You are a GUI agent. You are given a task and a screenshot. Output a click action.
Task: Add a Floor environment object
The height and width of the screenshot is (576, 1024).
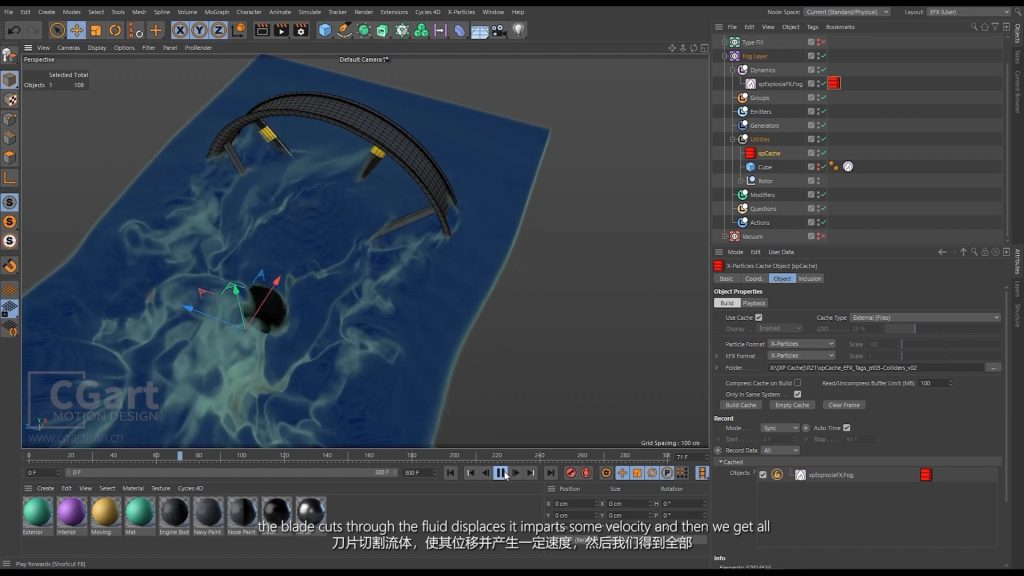click(x=479, y=30)
